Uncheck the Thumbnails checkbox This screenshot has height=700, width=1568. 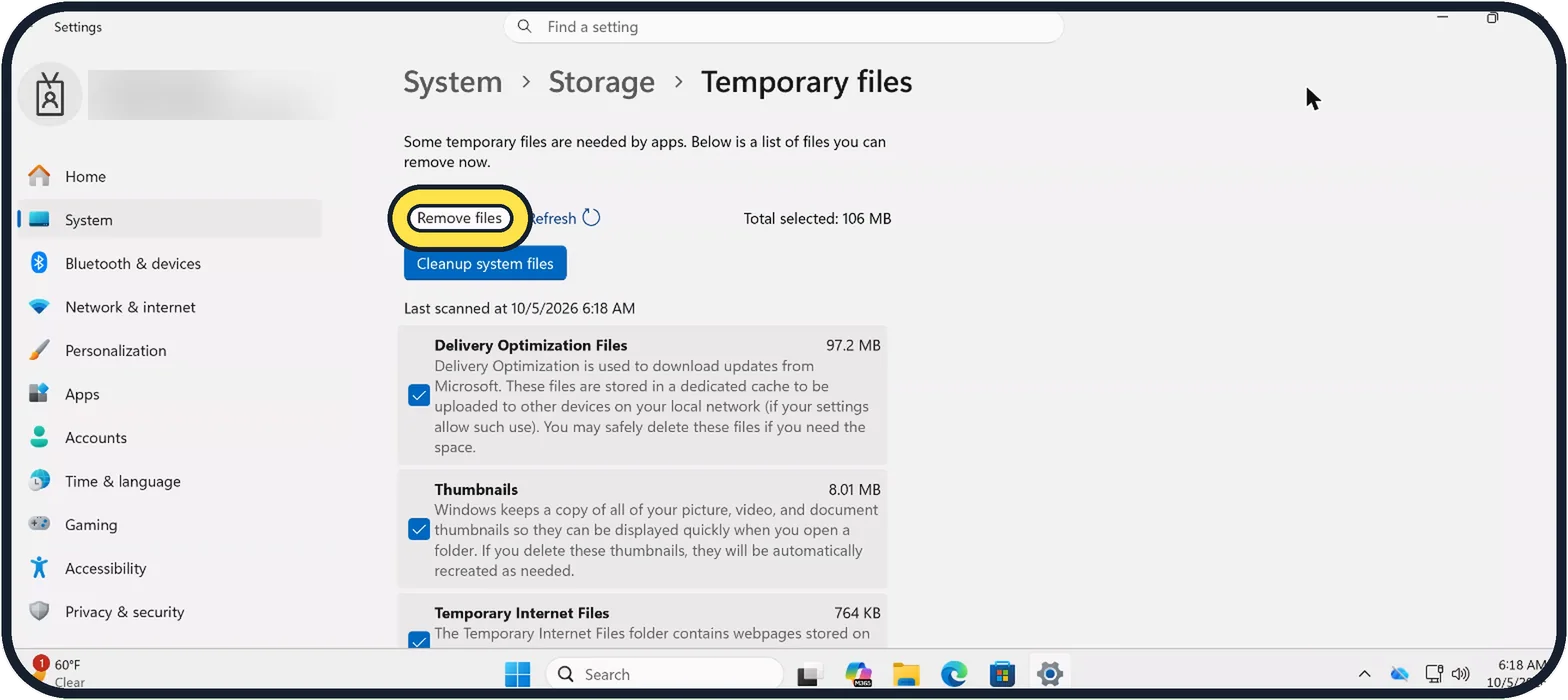click(x=419, y=530)
